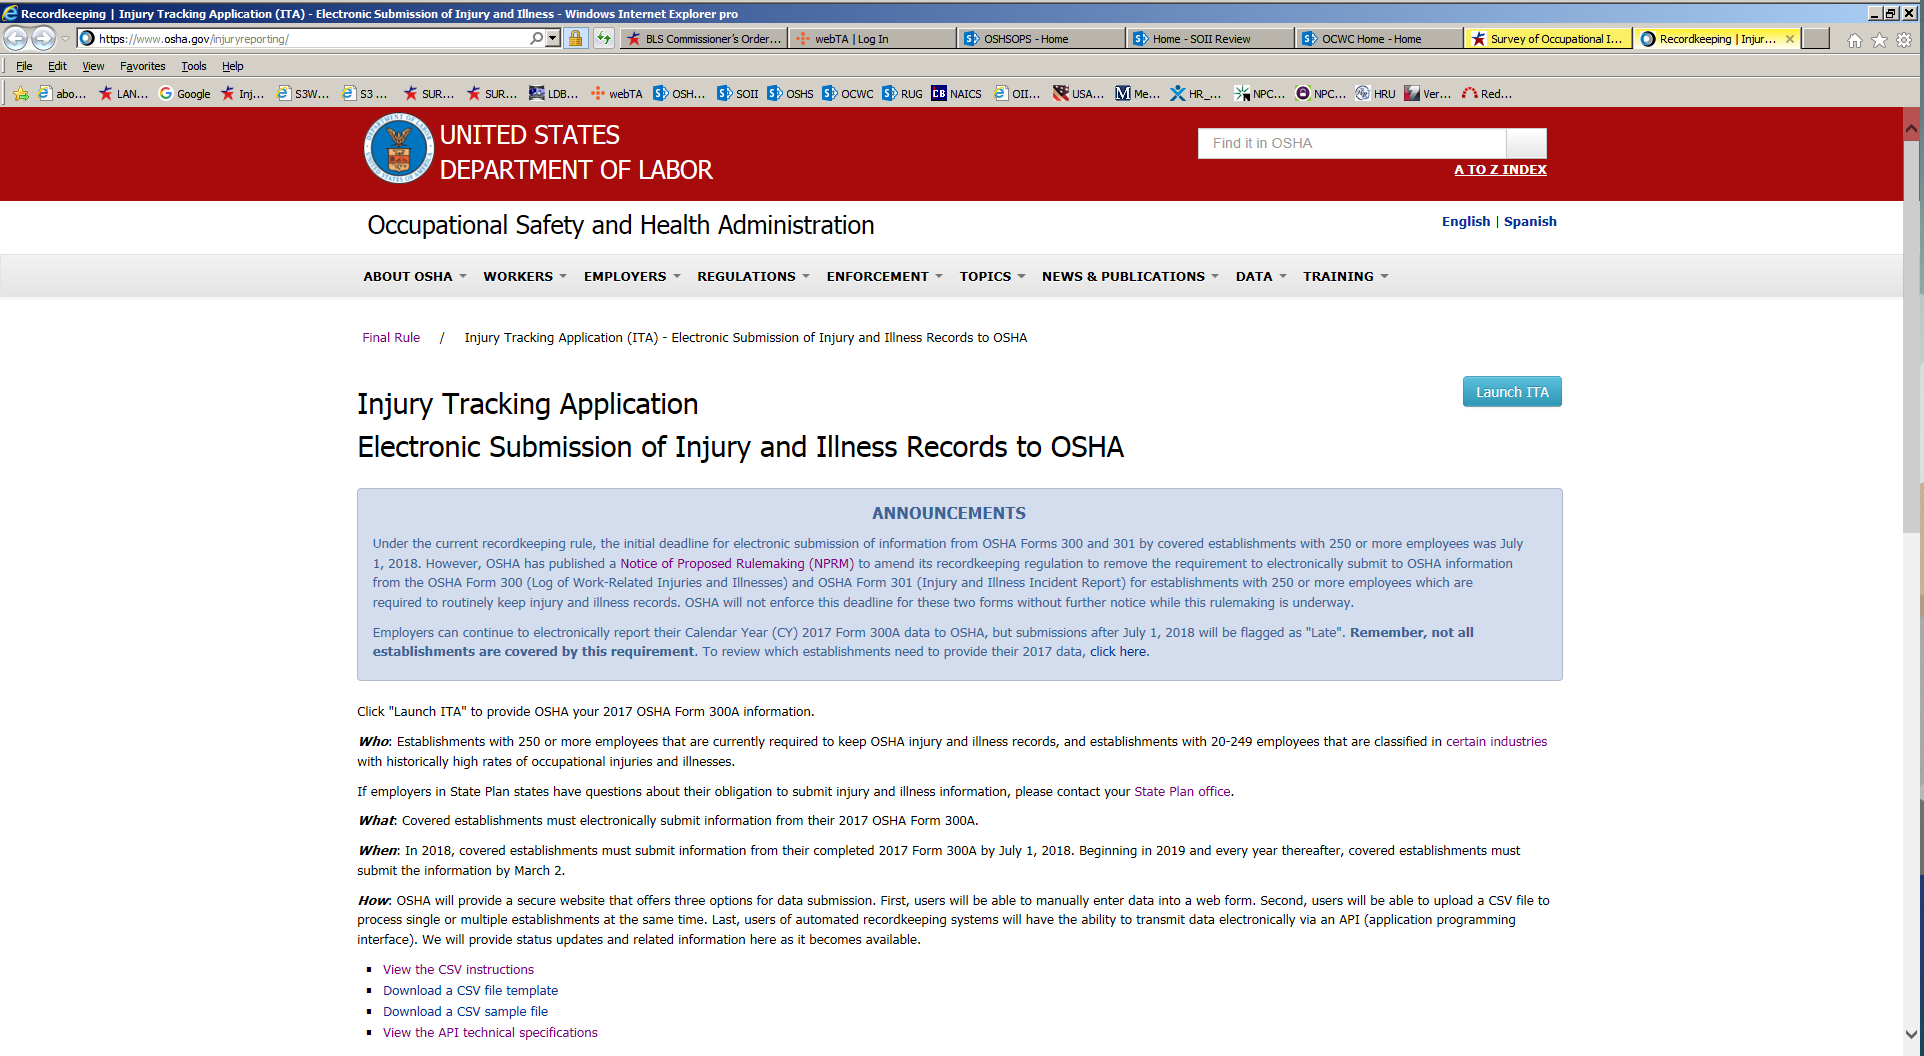Switch to the OCWC Home tab
The height and width of the screenshot is (1056, 1924).
[1379, 39]
